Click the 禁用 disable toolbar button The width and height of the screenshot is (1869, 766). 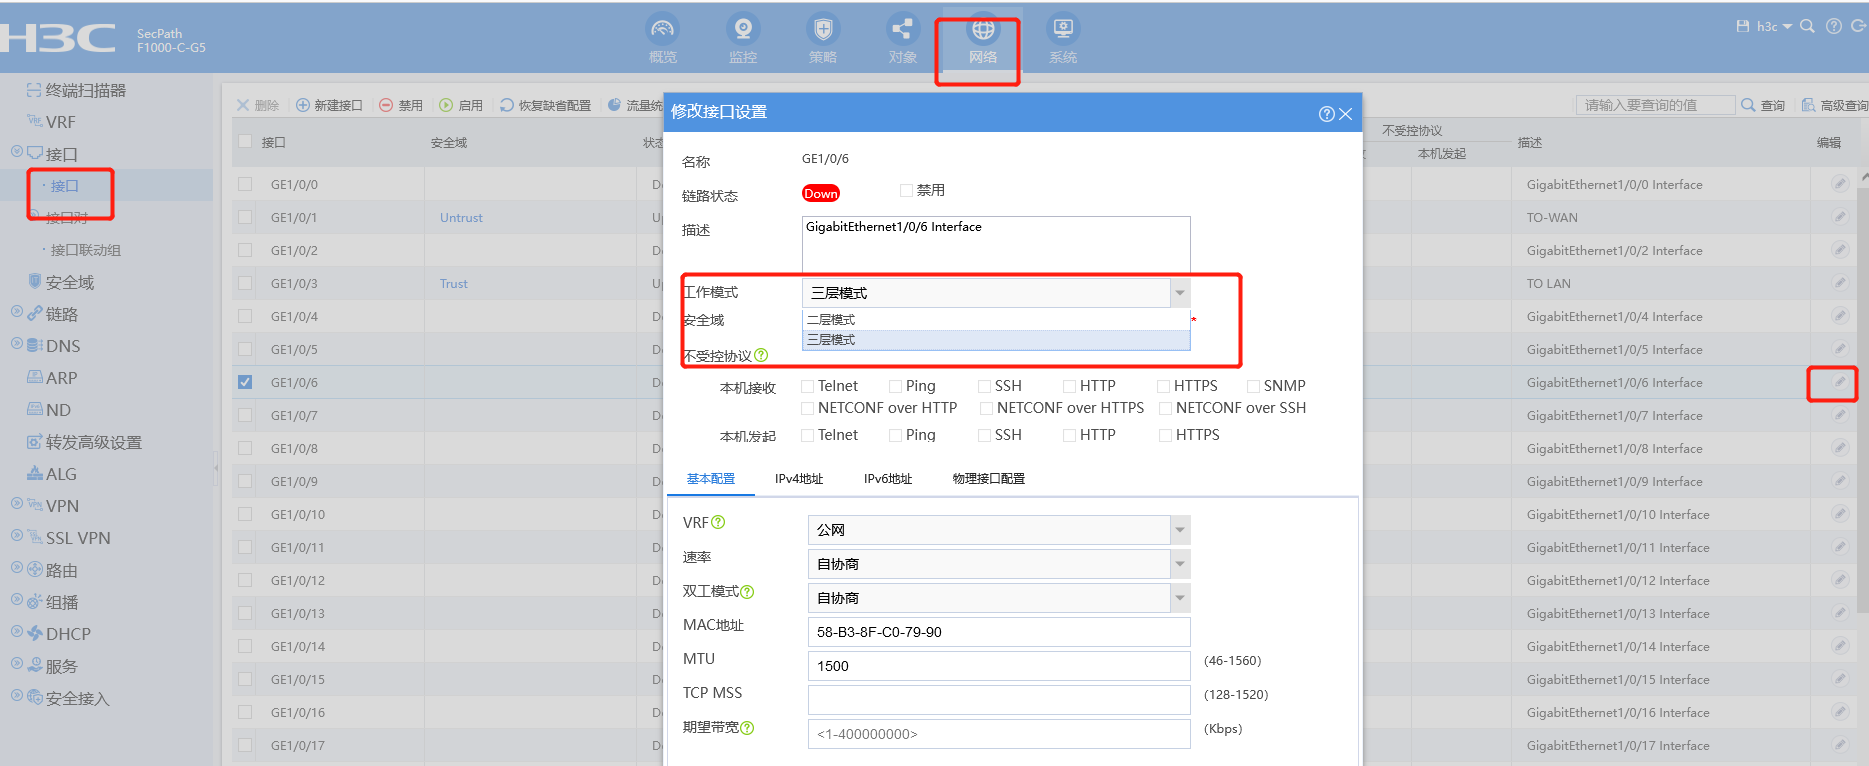[x=401, y=105]
